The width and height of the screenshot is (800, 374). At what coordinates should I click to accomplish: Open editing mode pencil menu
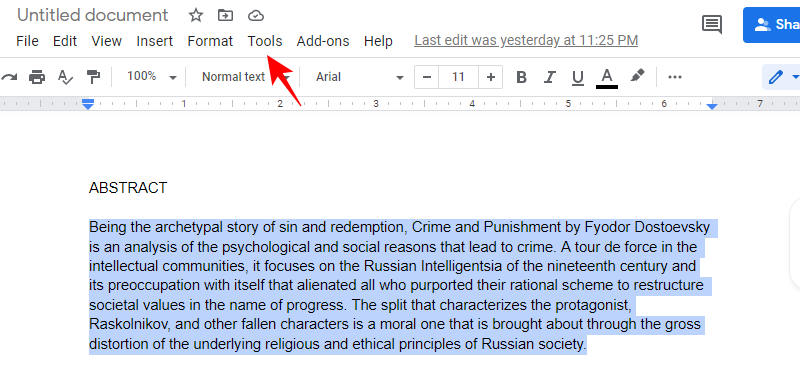point(781,77)
